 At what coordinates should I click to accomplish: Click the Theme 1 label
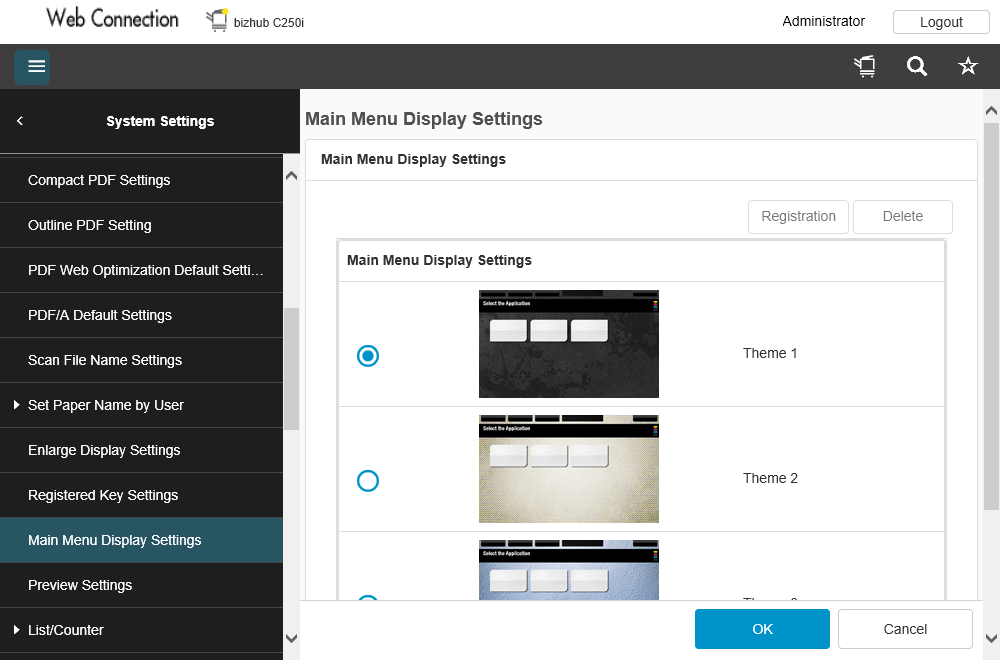tap(770, 353)
